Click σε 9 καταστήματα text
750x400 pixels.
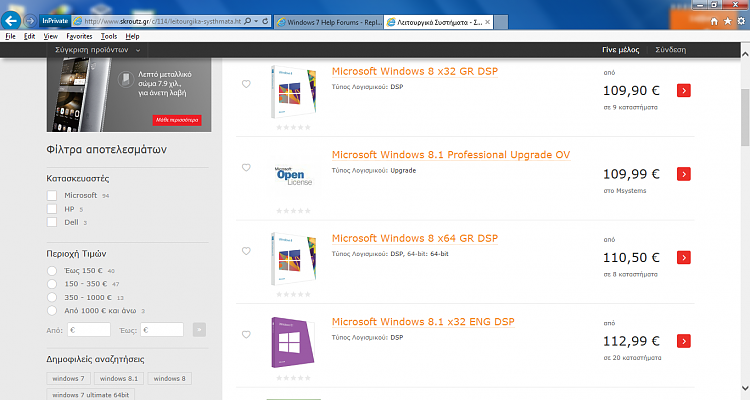click(630, 108)
